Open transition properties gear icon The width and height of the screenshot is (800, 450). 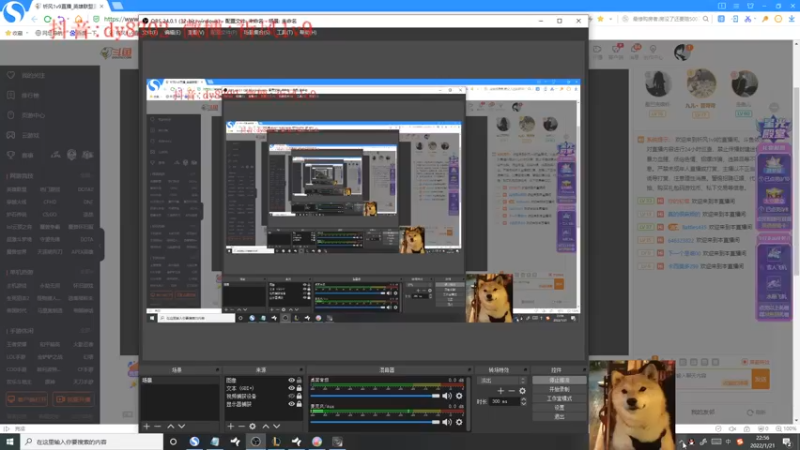[522, 391]
